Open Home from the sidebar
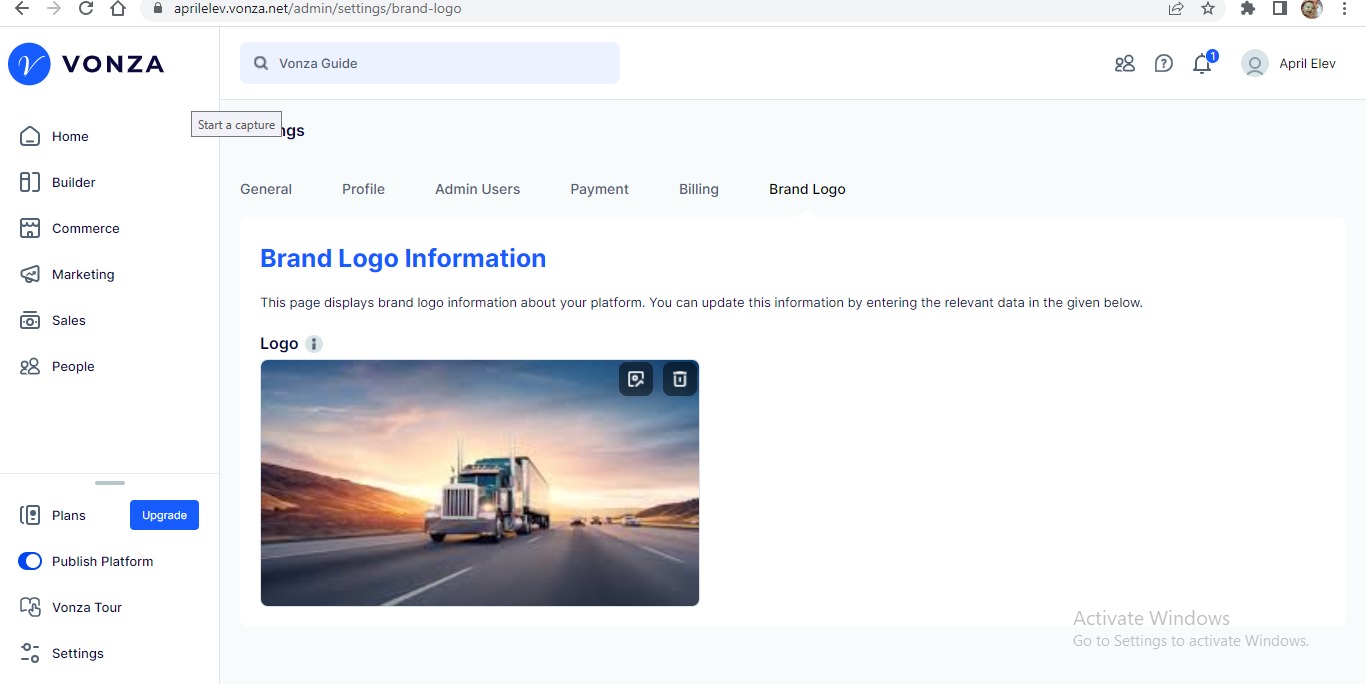The width and height of the screenshot is (1366, 684). click(x=70, y=137)
